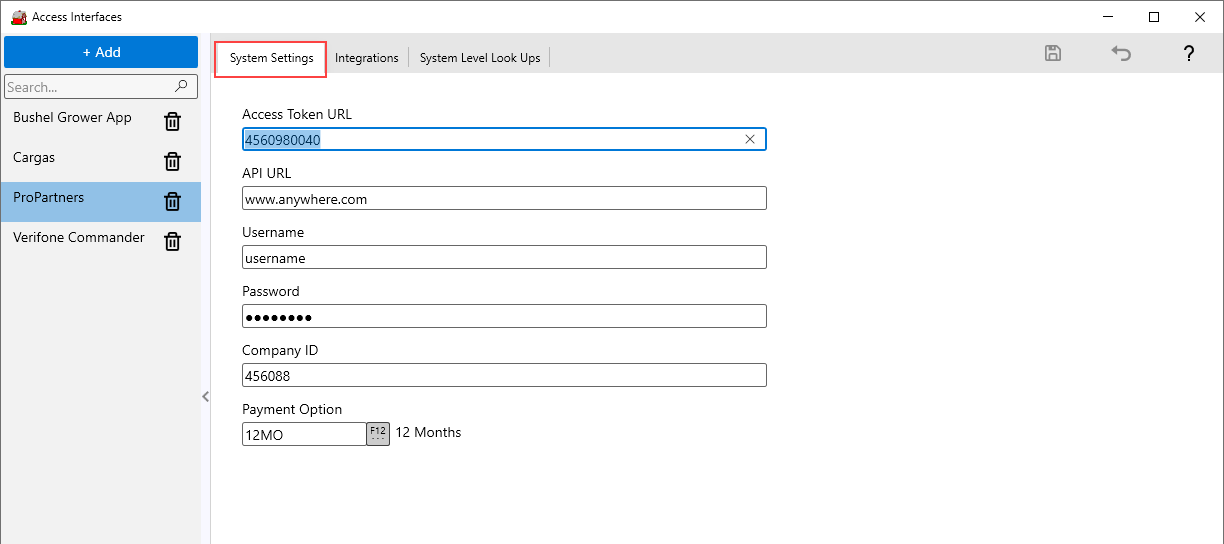
Task: Delete the ProPartners interface entry
Action: click(x=172, y=202)
